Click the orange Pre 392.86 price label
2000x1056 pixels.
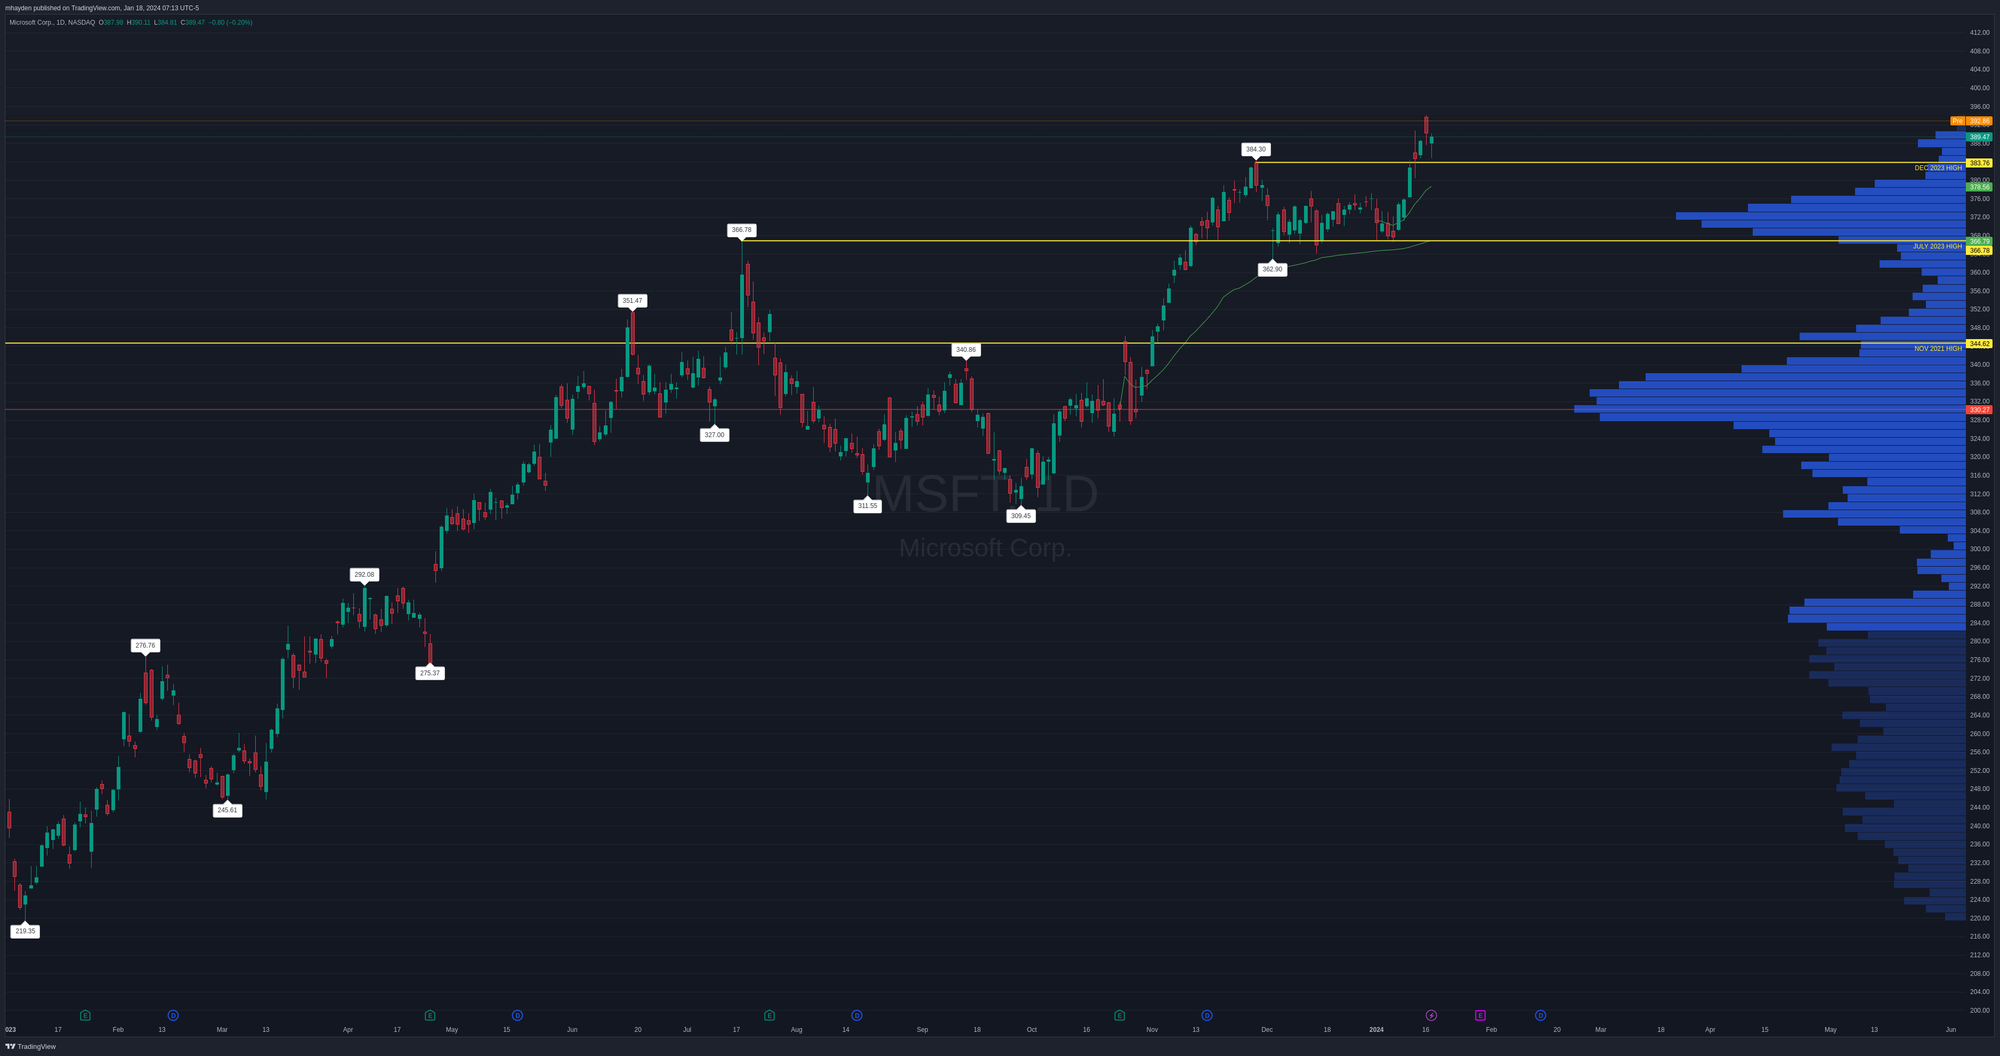click(1972, 121)
